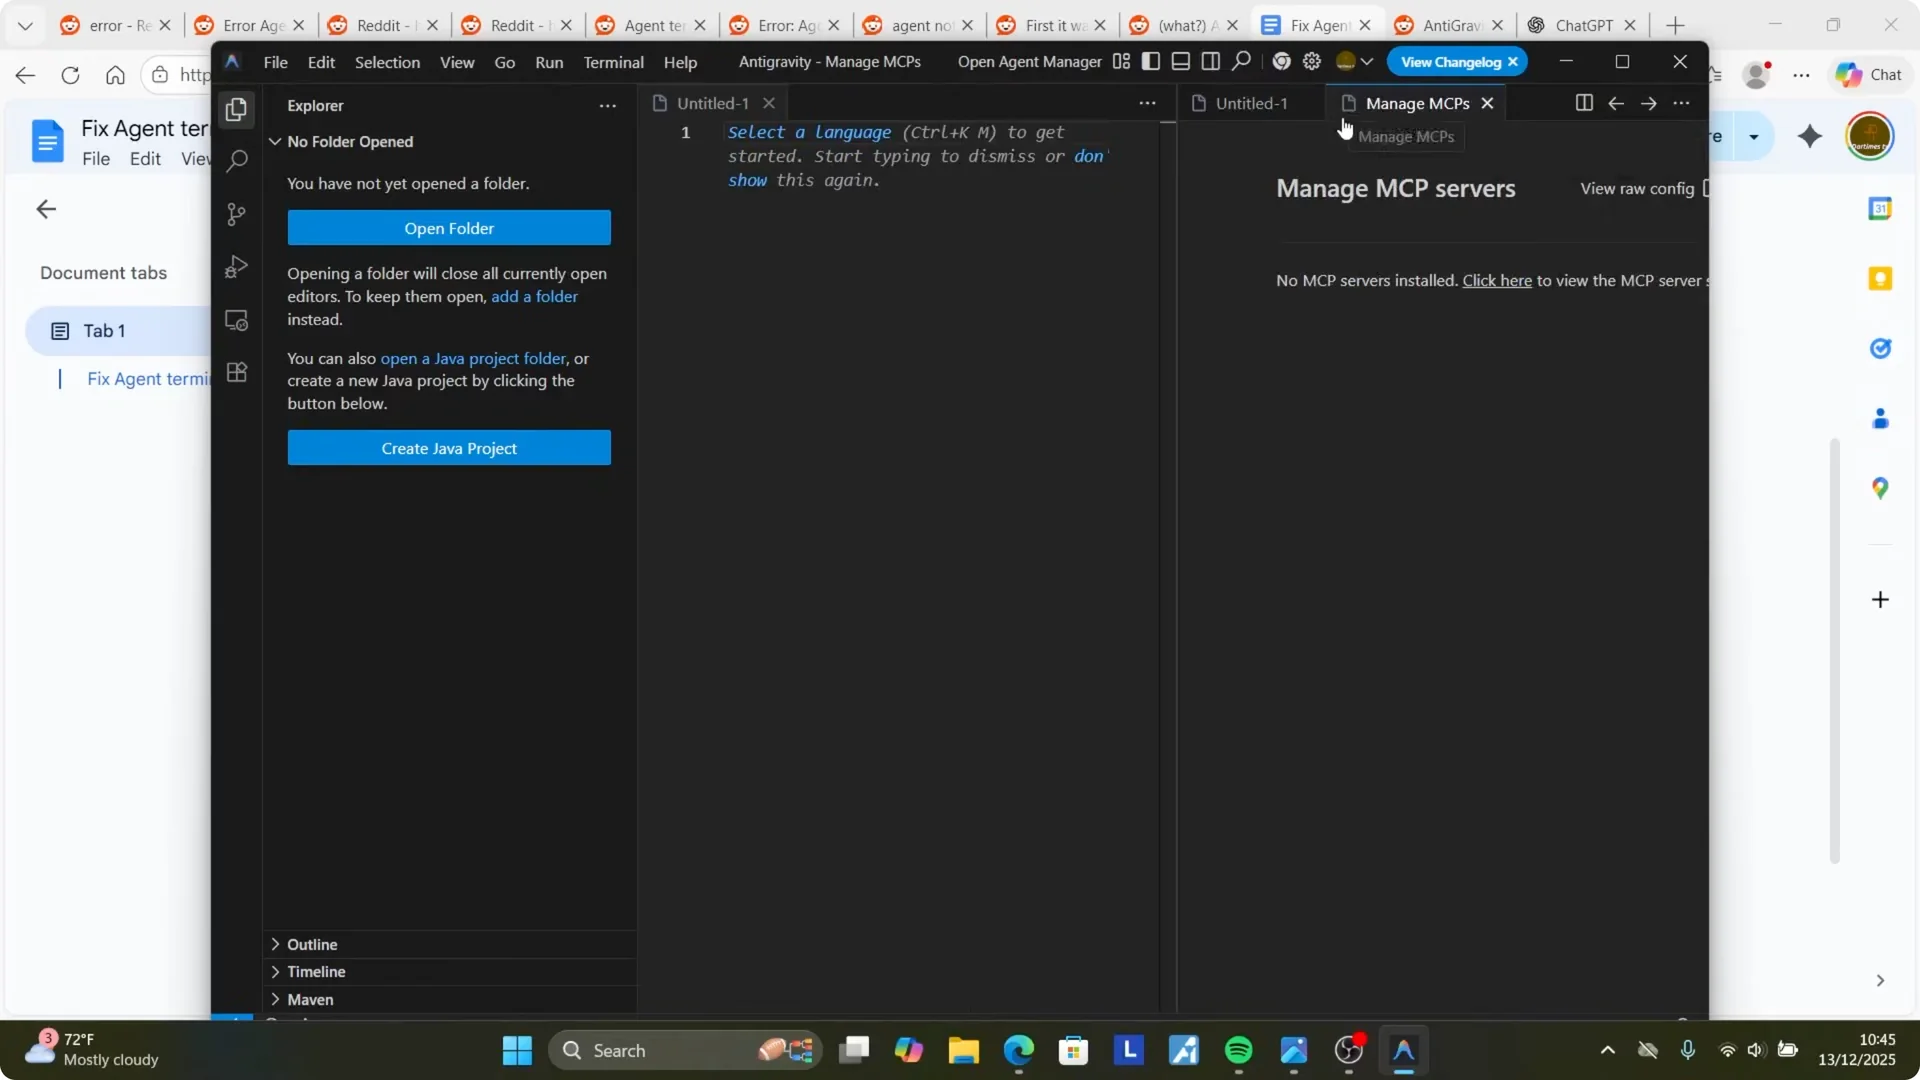Toggle the bottom panel visibility
This screenshot has width=1920, height=1080.
[1181, 62]
